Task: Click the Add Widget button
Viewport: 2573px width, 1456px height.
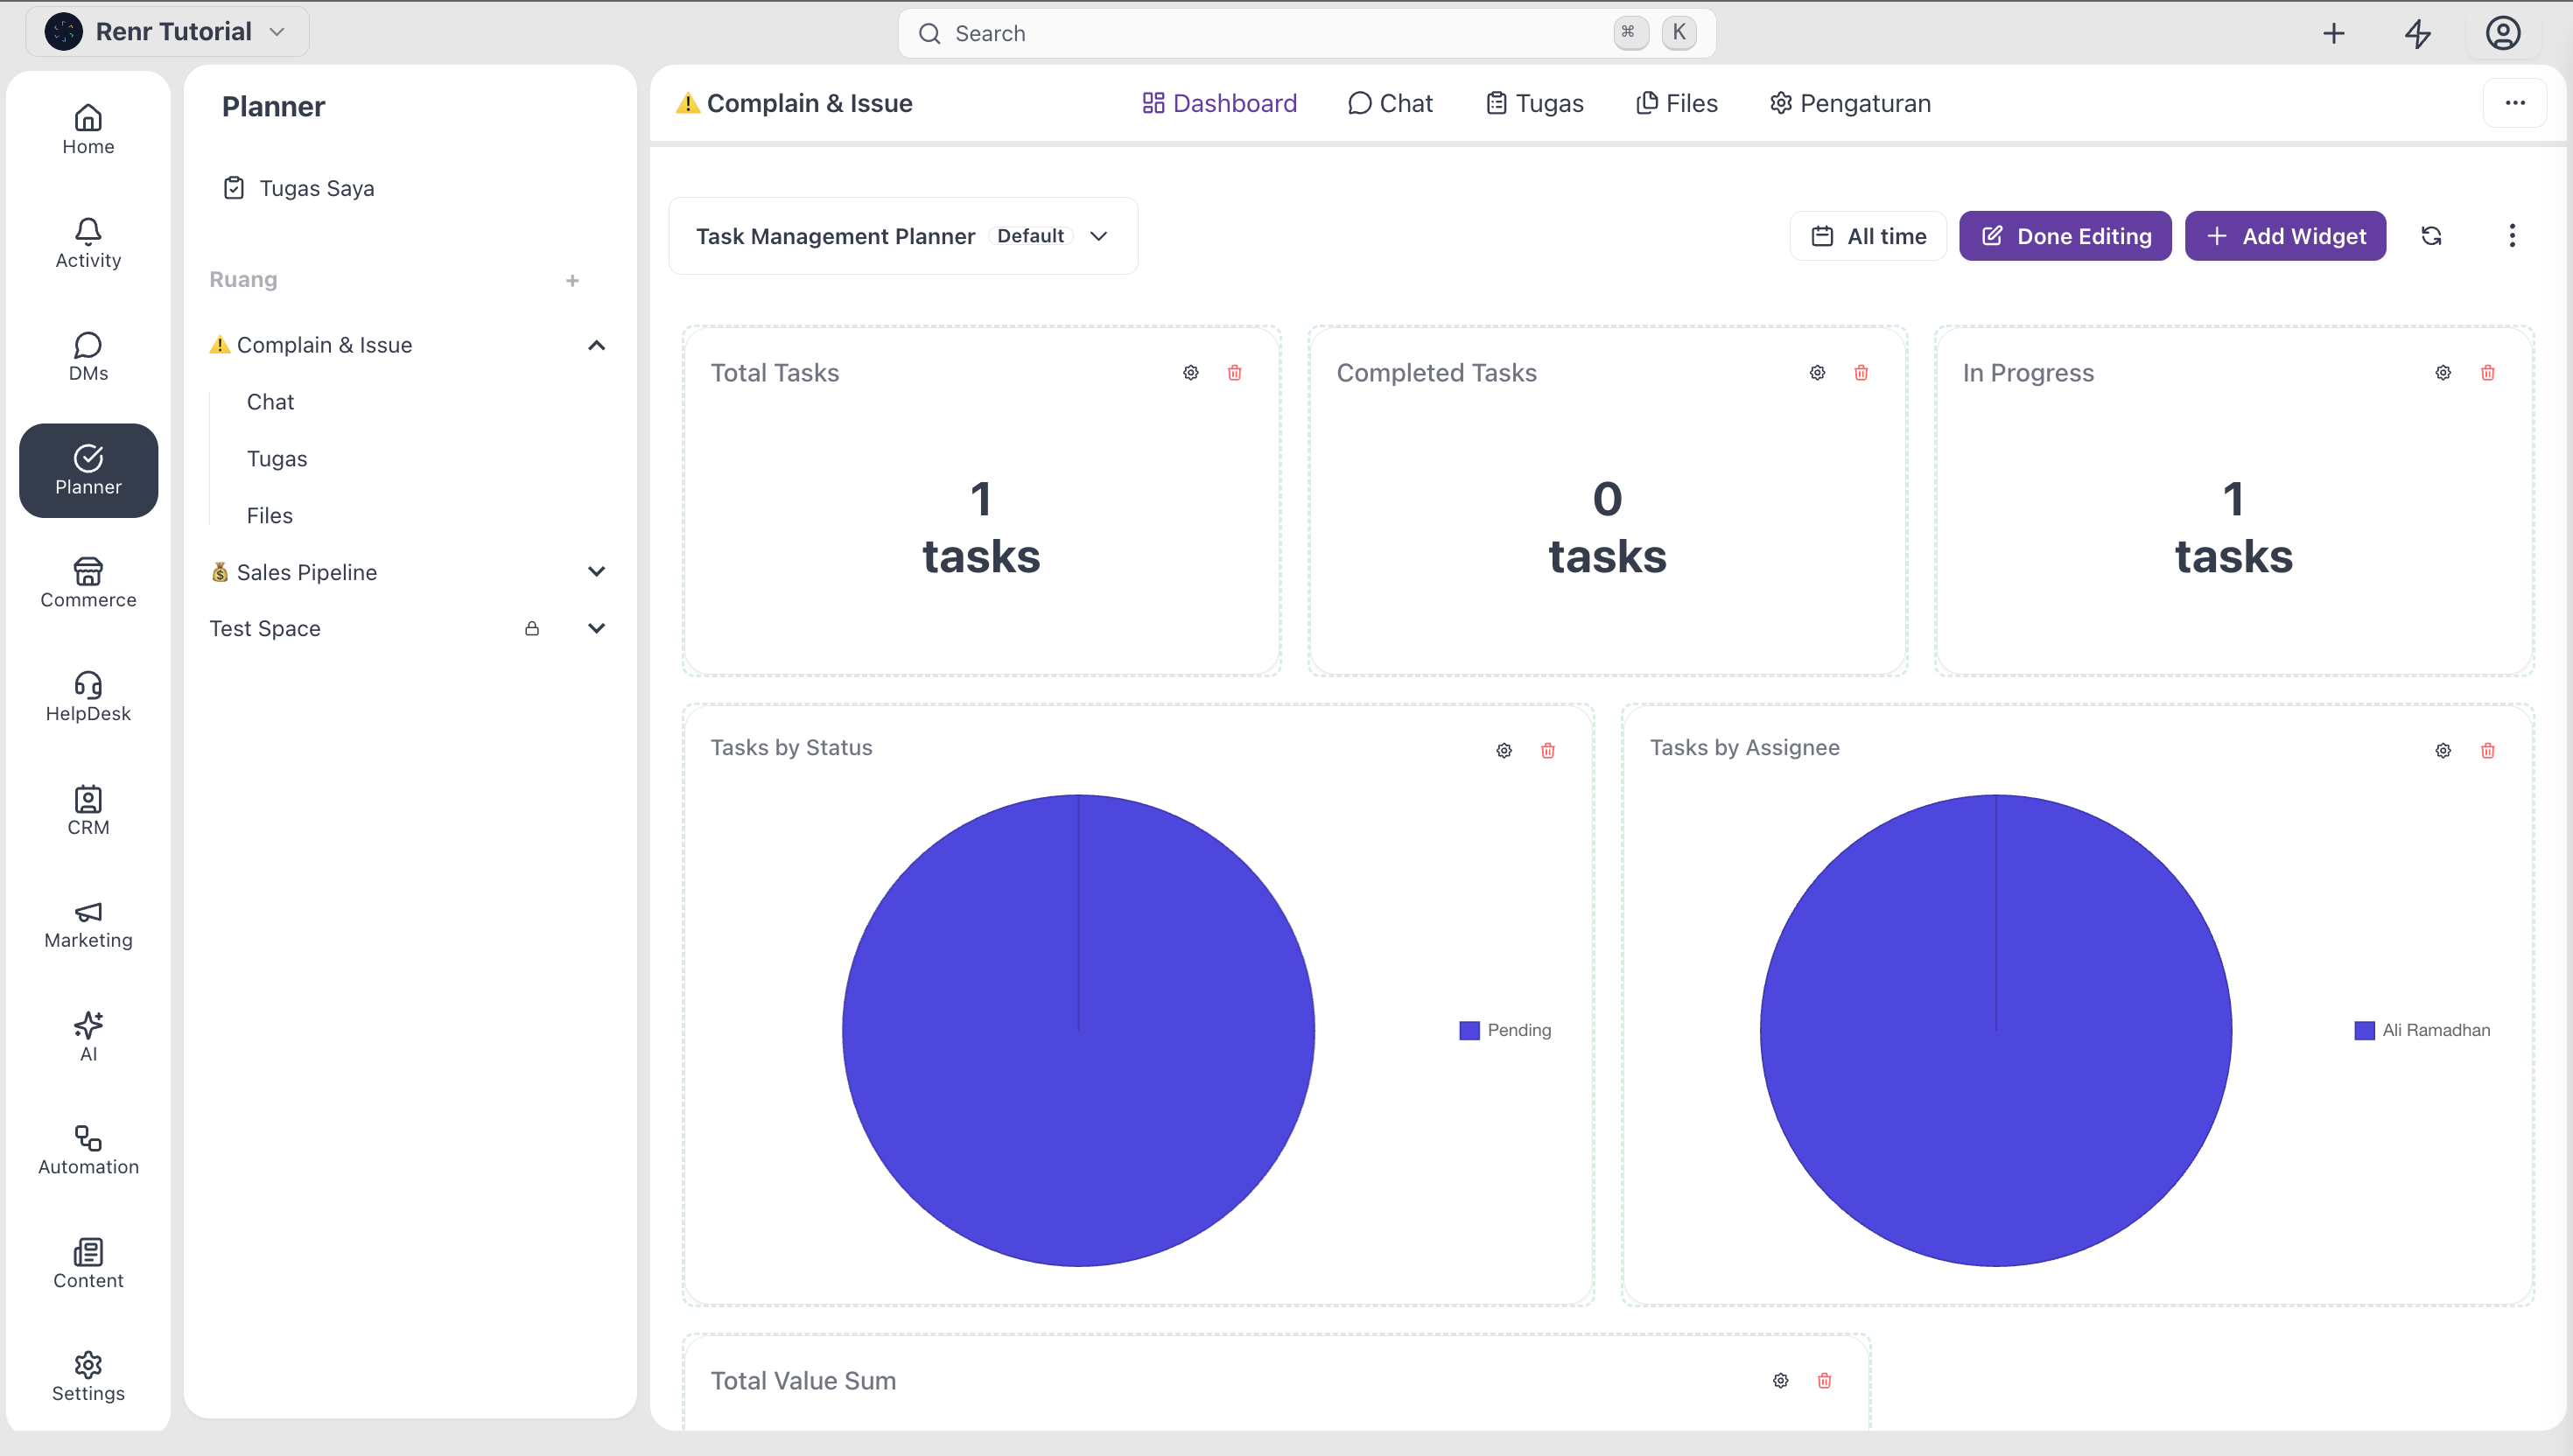Action: [2284, 236]
